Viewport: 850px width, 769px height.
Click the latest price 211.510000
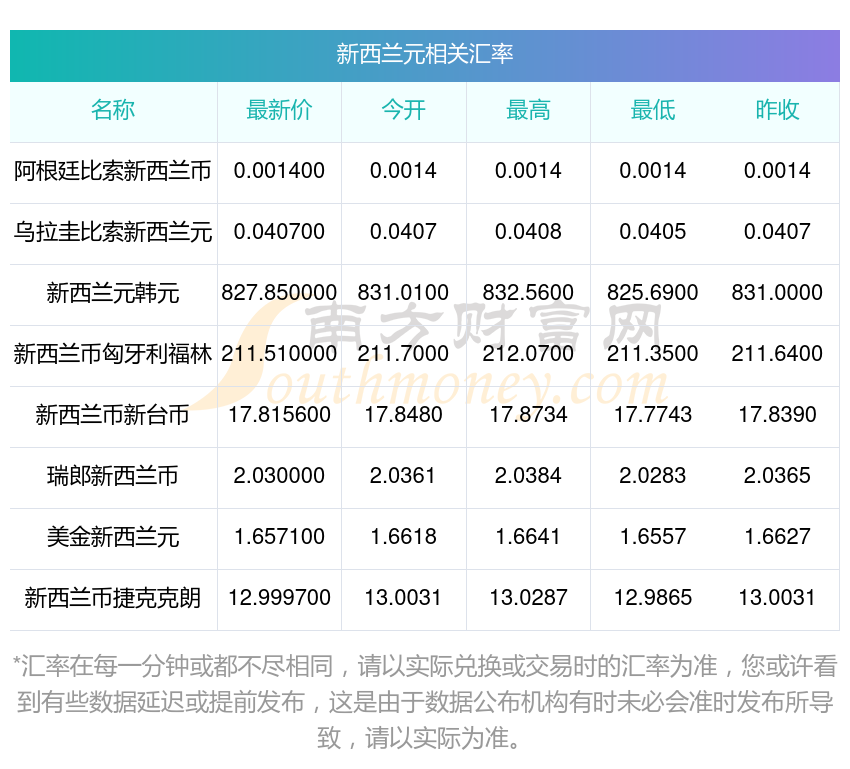click(279, 354)
